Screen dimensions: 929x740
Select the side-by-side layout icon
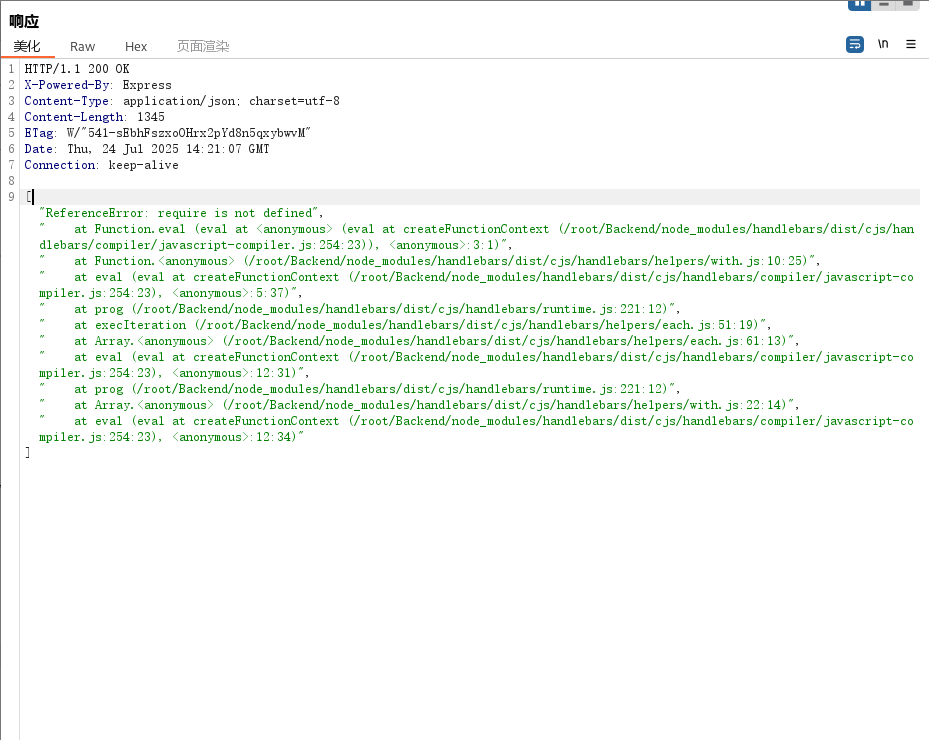point(859,4)
